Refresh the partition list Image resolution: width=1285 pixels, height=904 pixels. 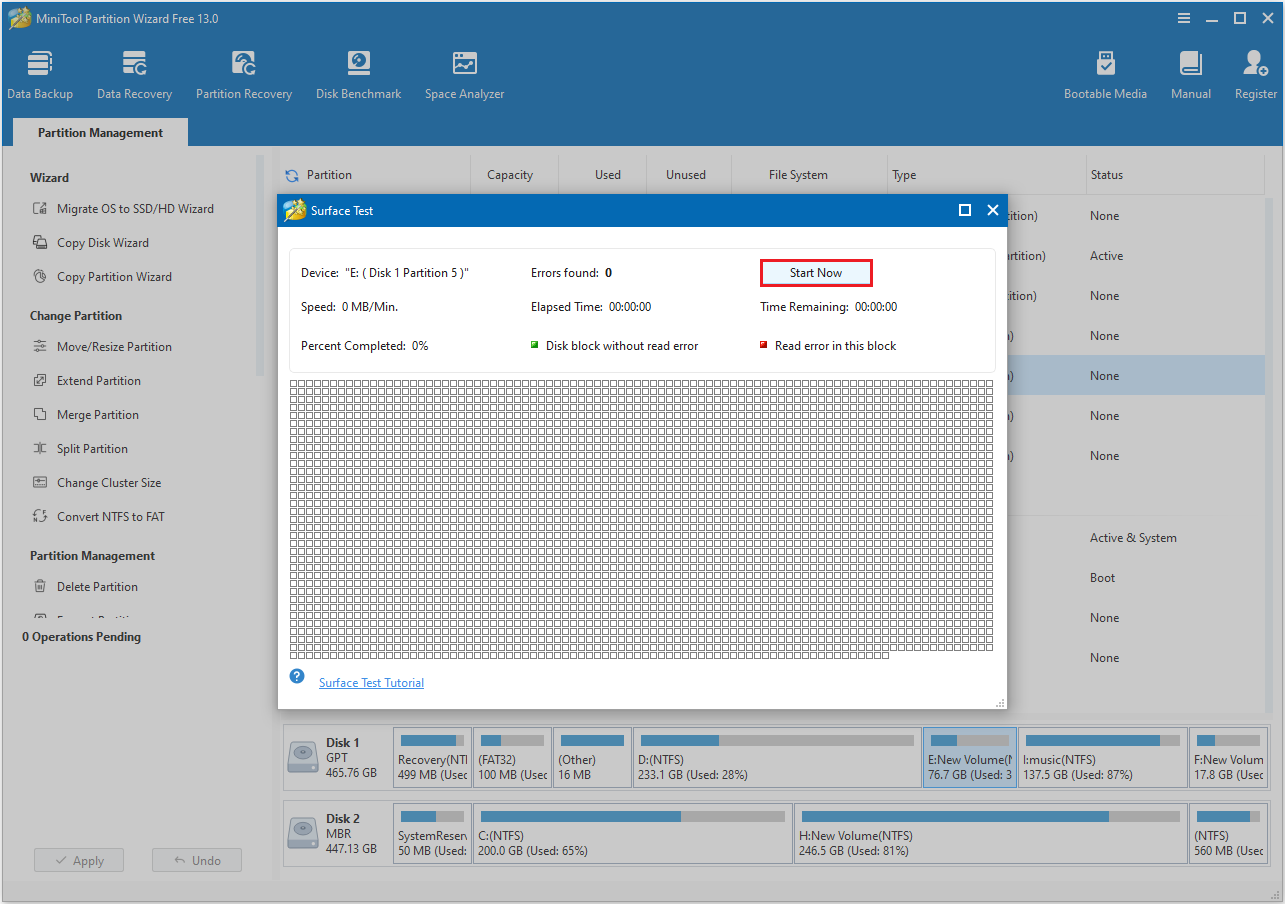point(291,174)
